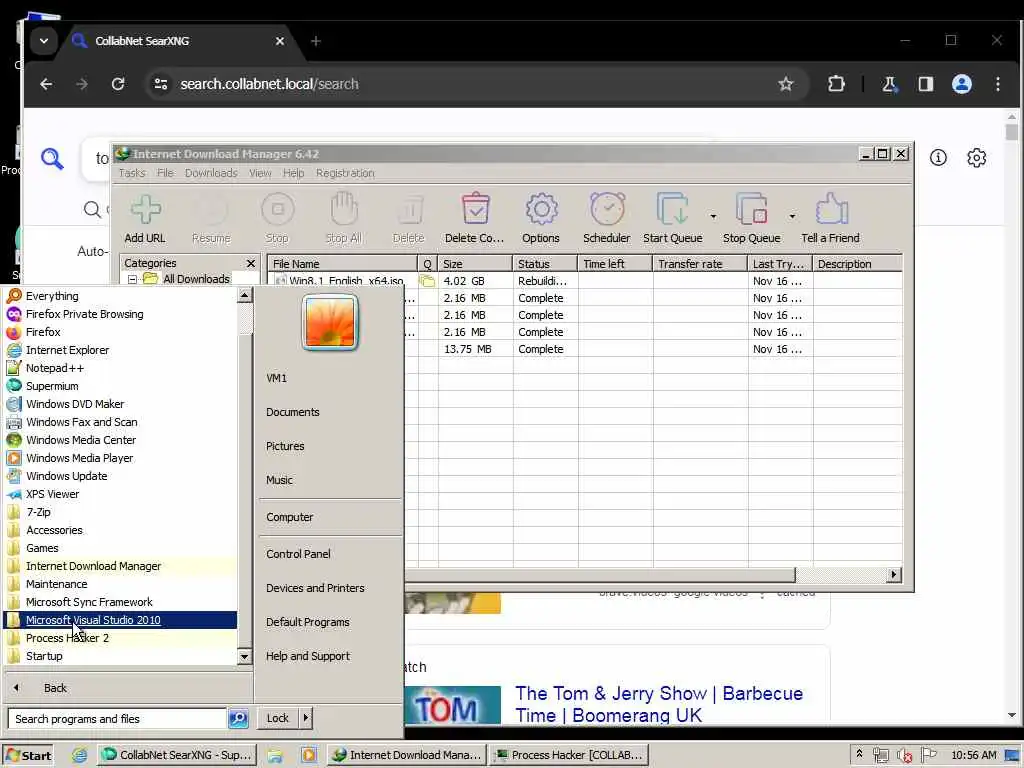Open the Tasks menu in IDM
This screenshot has height=768, width=1024.
pyautogui.click(x=132, y=173)
